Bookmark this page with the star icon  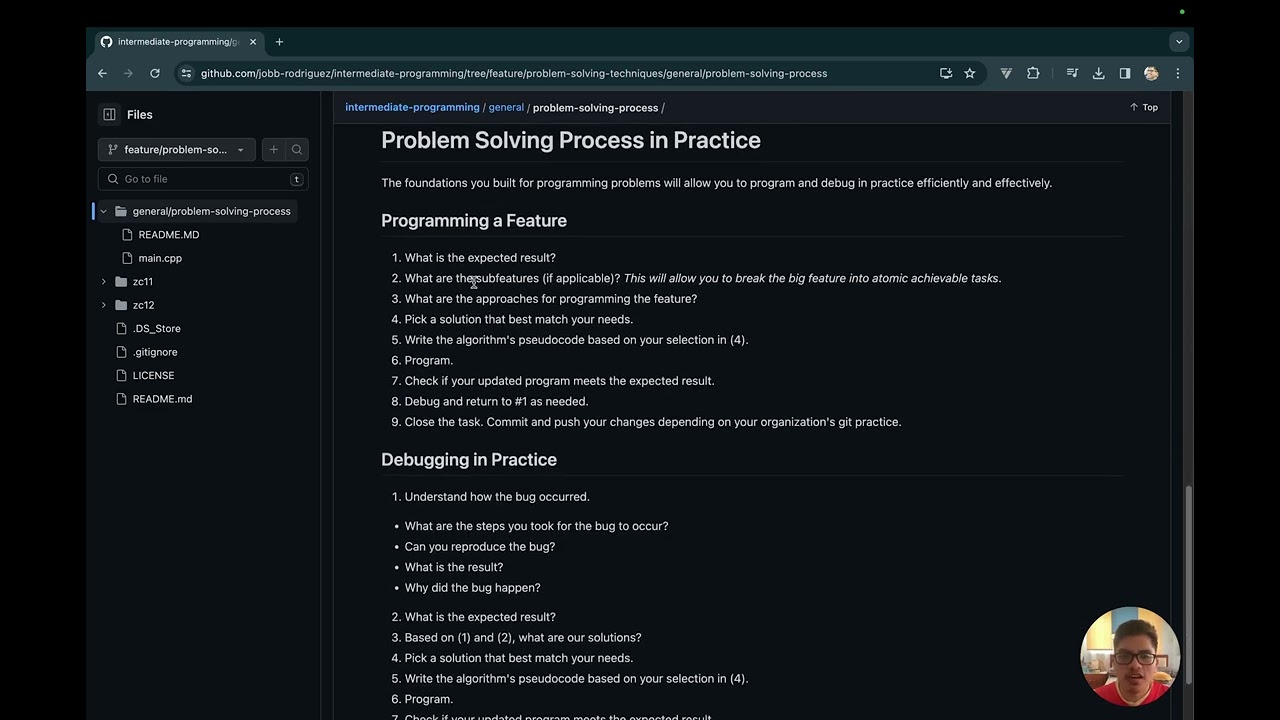click(970, 73)
